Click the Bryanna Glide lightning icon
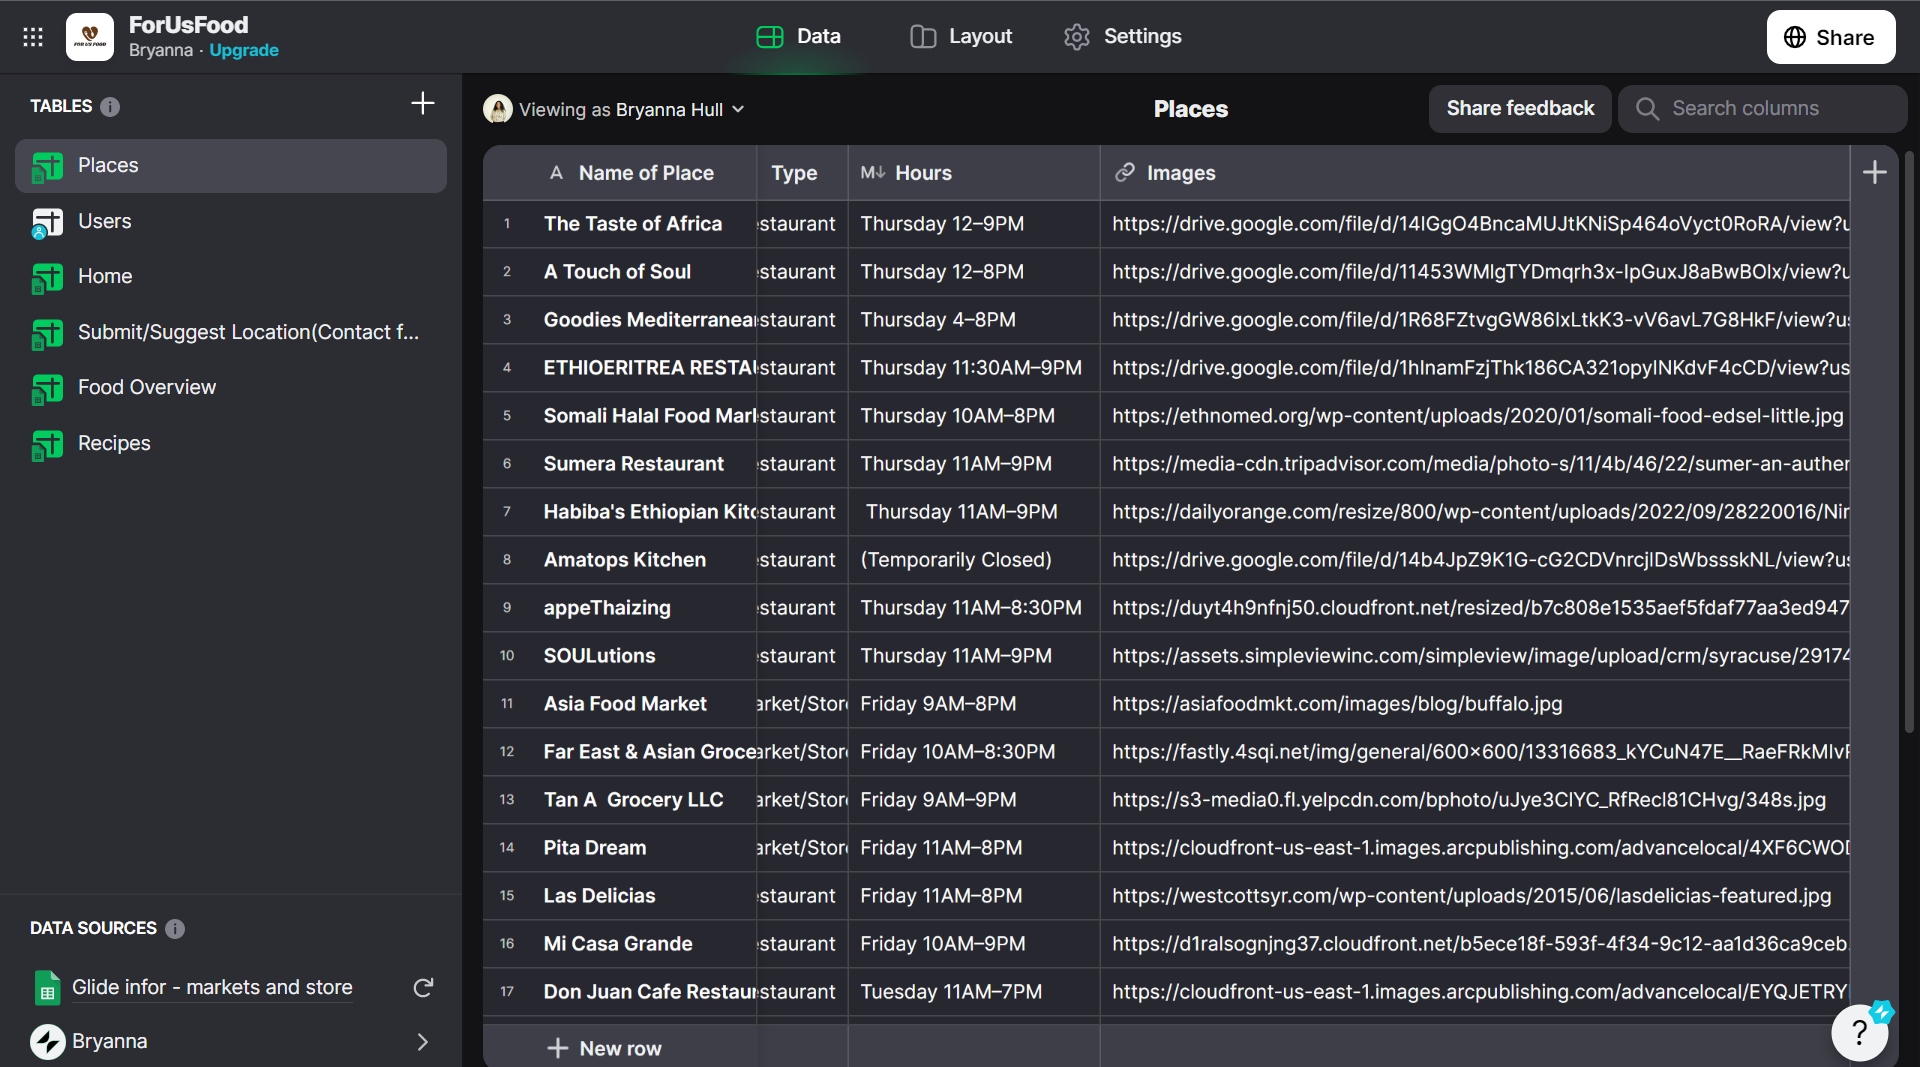 tap(47, 1042)
